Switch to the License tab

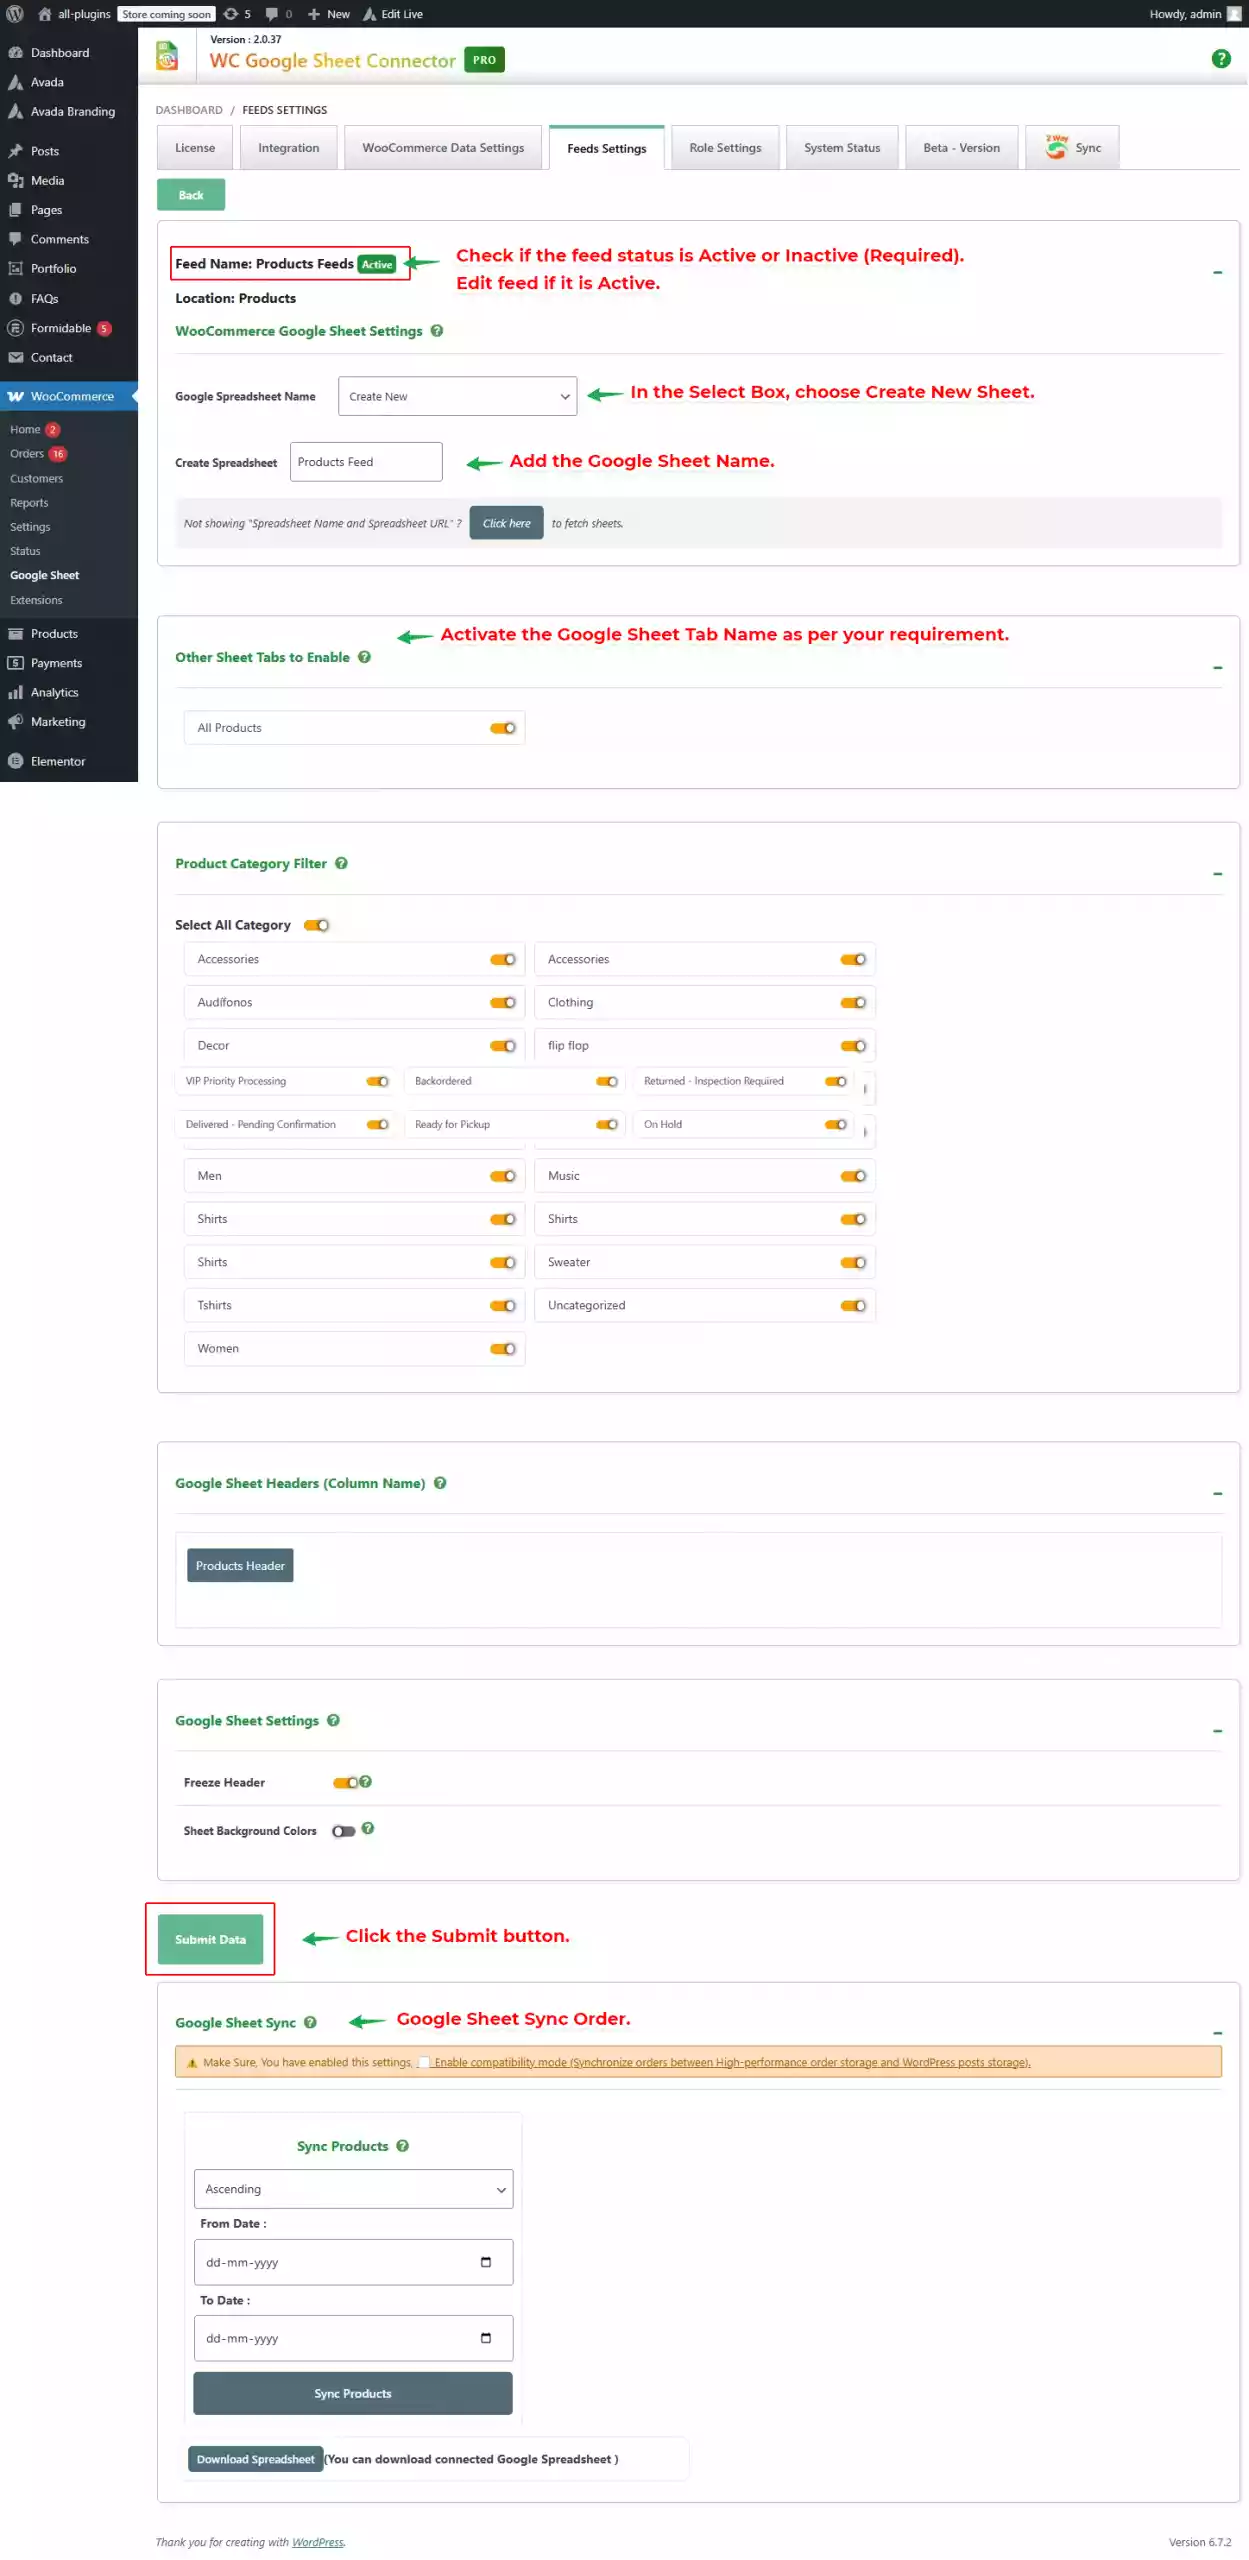click(x=195, y=148)
